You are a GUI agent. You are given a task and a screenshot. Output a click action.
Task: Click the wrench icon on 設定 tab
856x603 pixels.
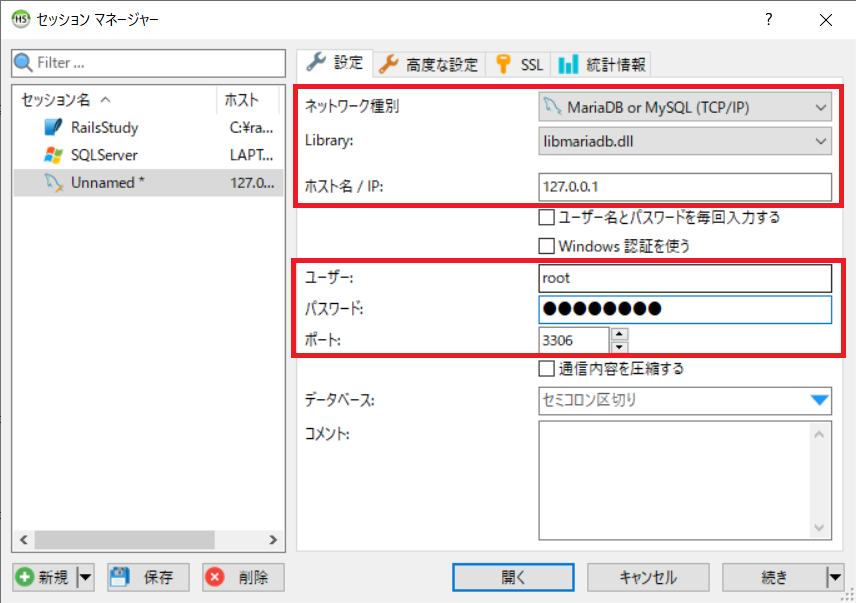pyautogui.click(x=316, y=62)
